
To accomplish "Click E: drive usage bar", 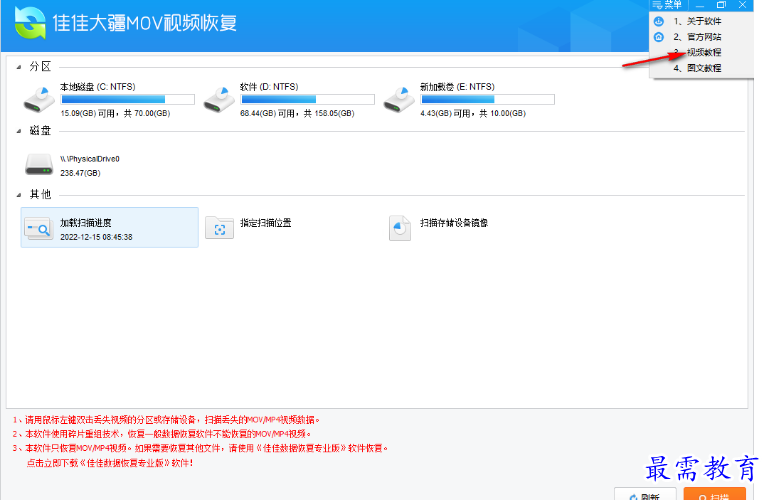I will click(x=488, y=99).
